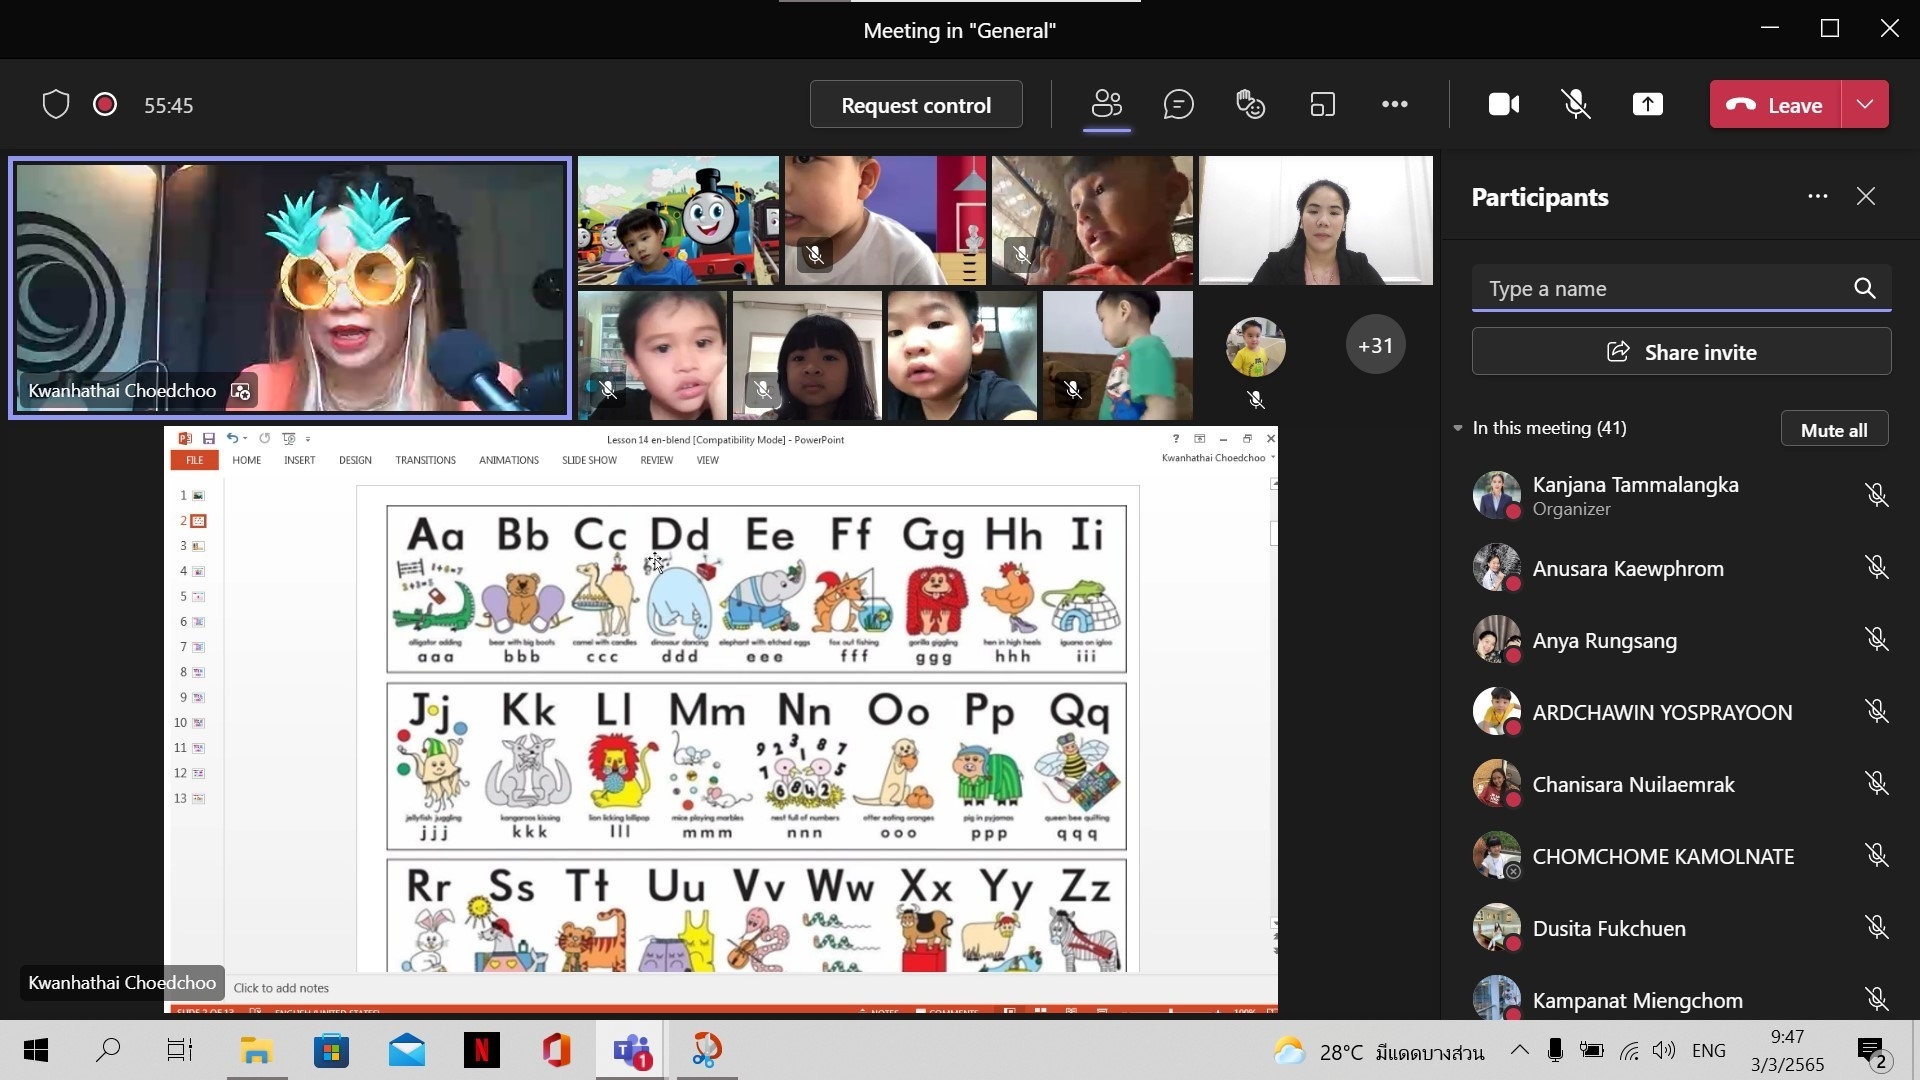
Task: Show the +31 additional participants
Action: coord(1375,346)
